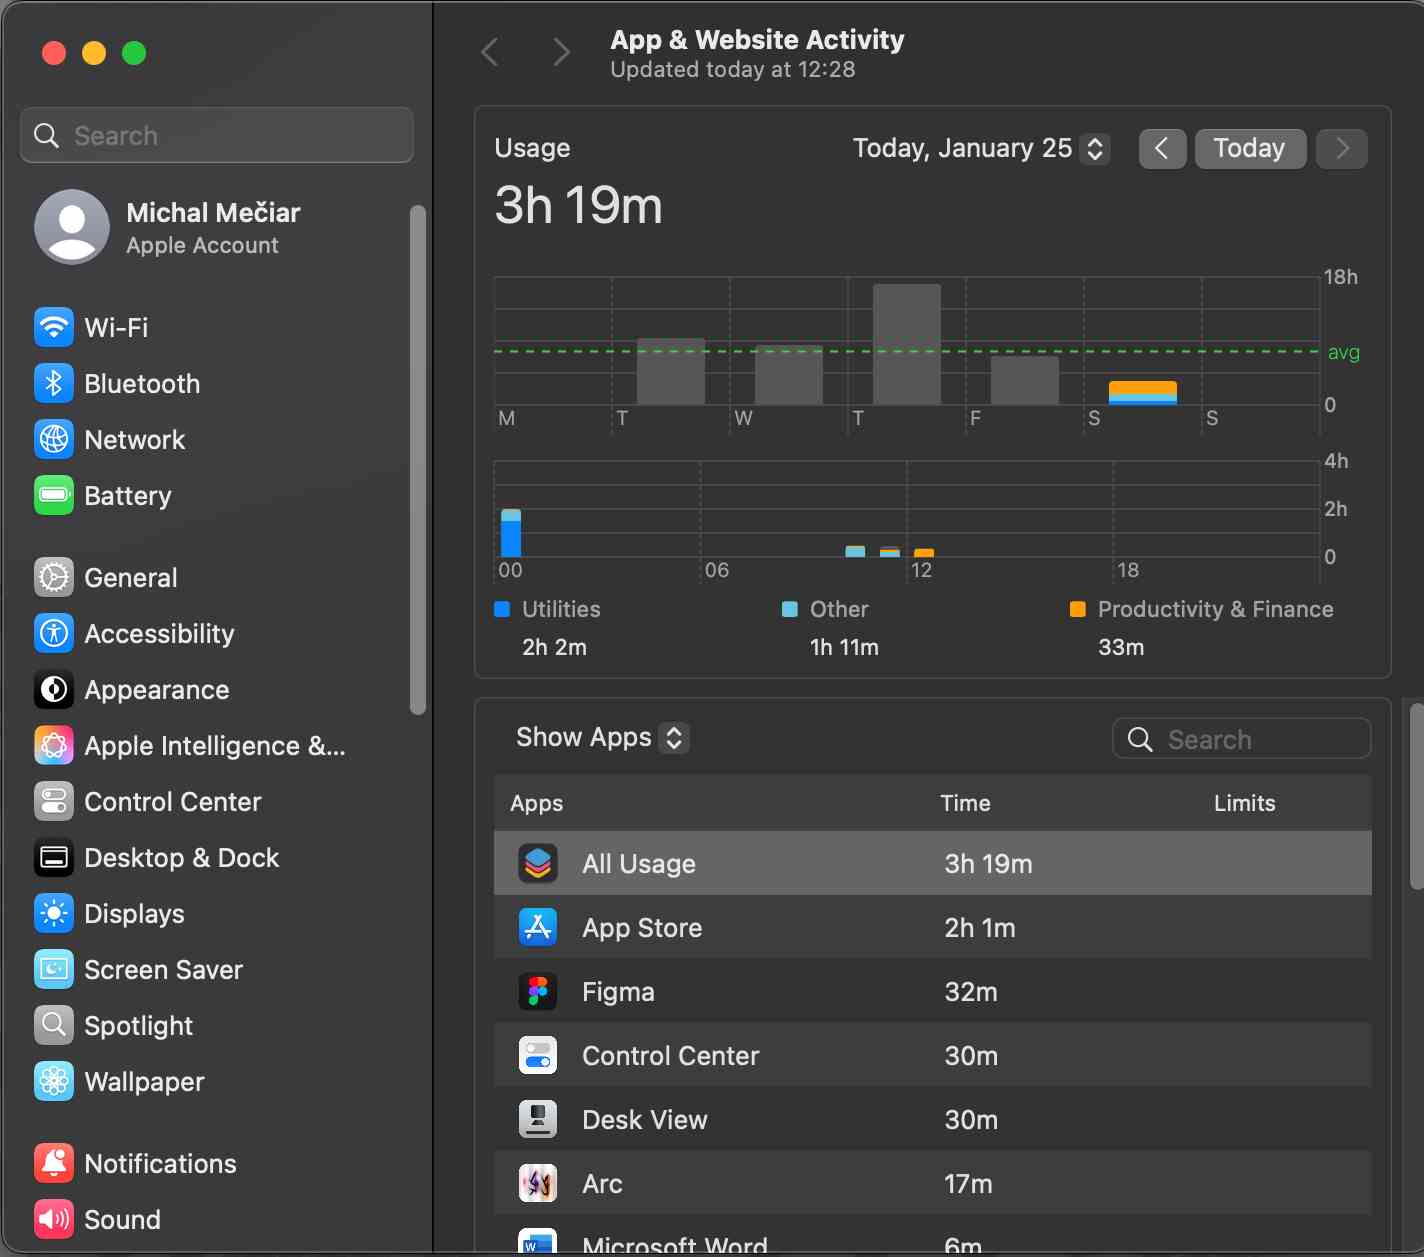Select Saturday's colored bar in weekly chart
Image resolution: width=1424 pixels, height=1257 pixels.
pos(1143,393)
